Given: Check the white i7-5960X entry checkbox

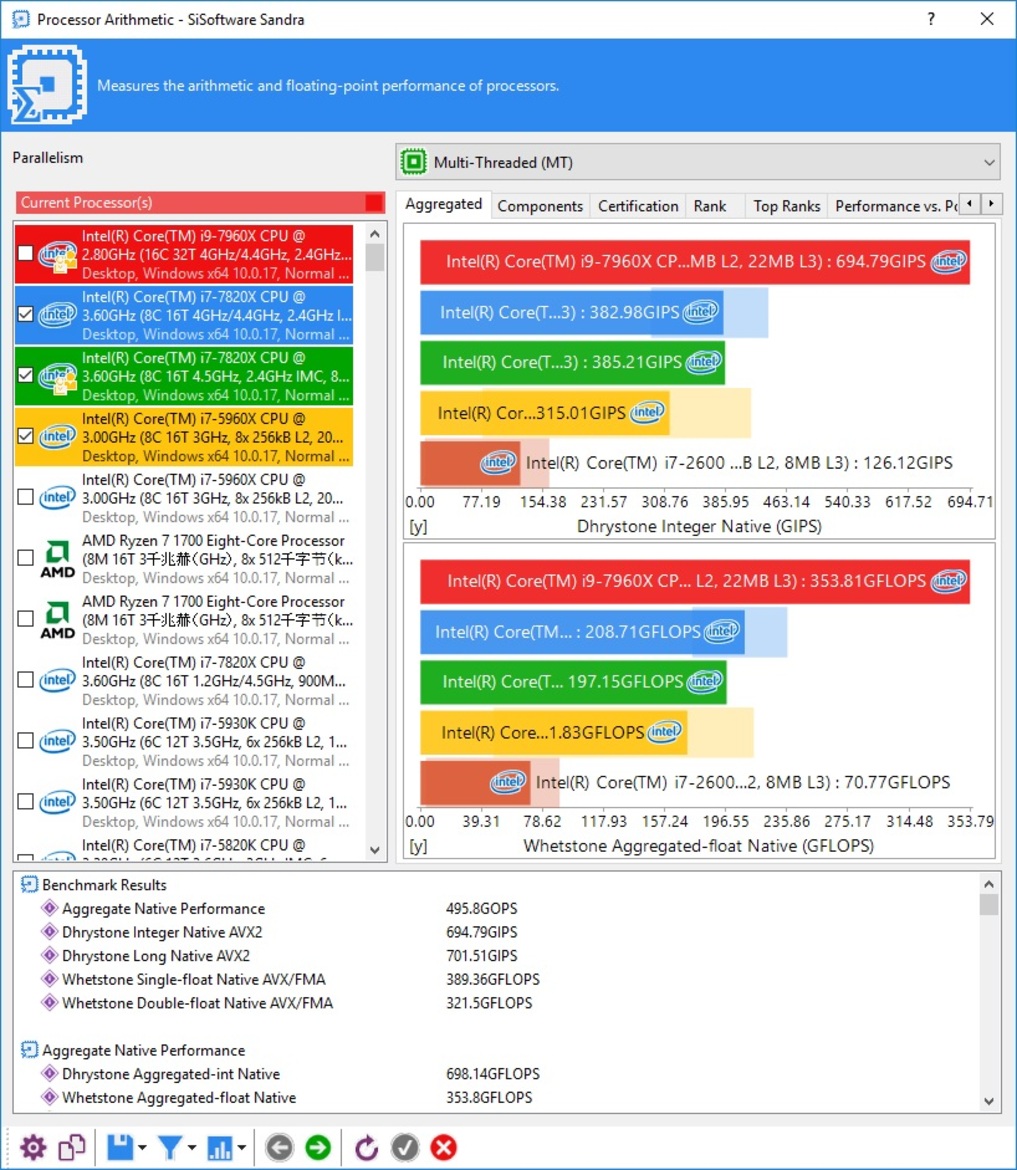Looking at the screenshot, I should tap(25, 497).
